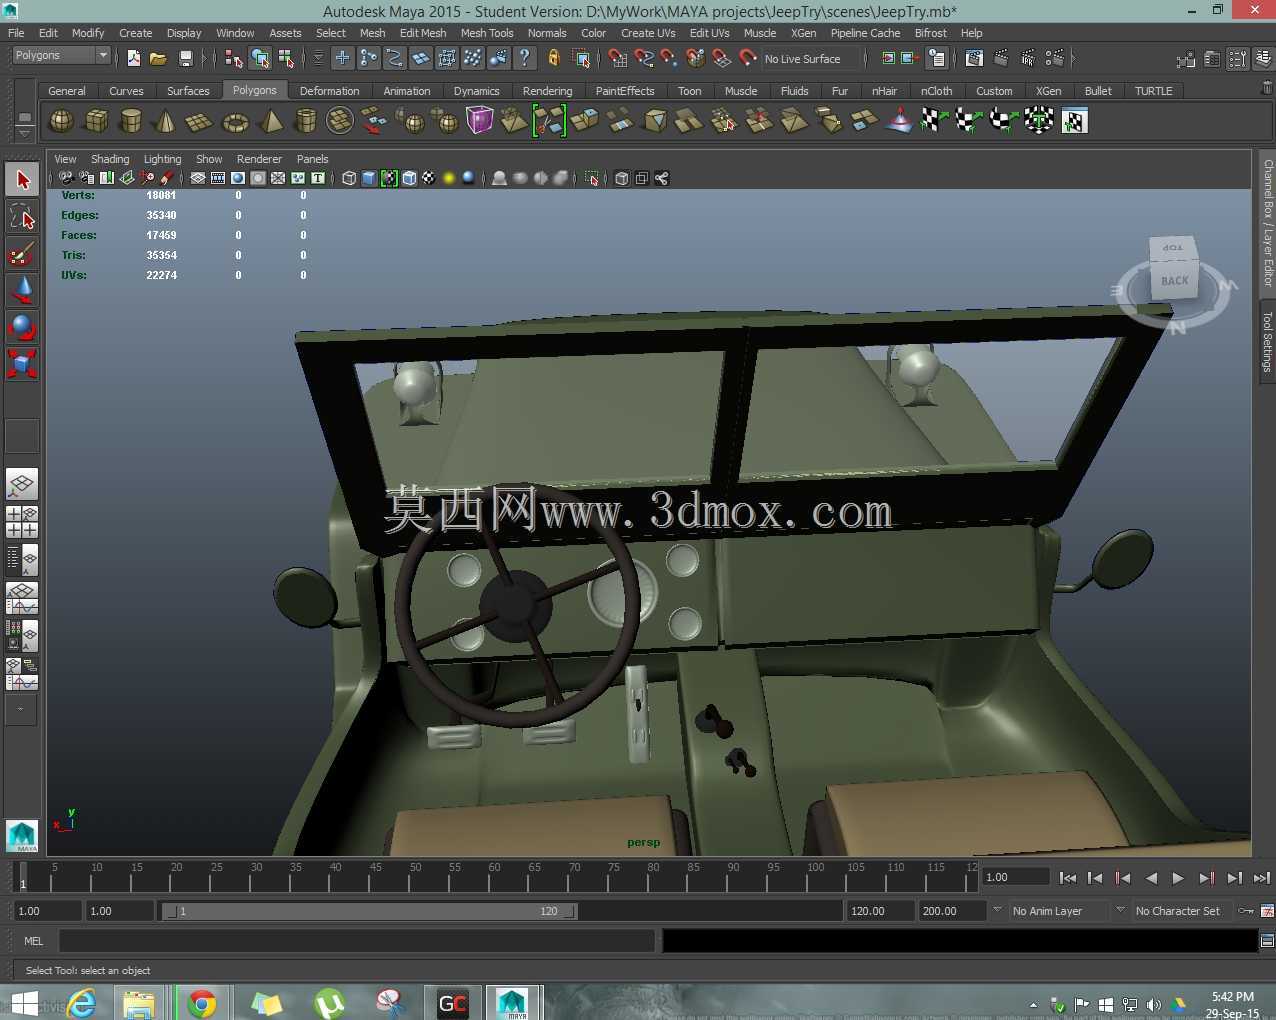Play the animation backwards
Viewport: 1276px width, 1020px height.
click(1151, 878)
